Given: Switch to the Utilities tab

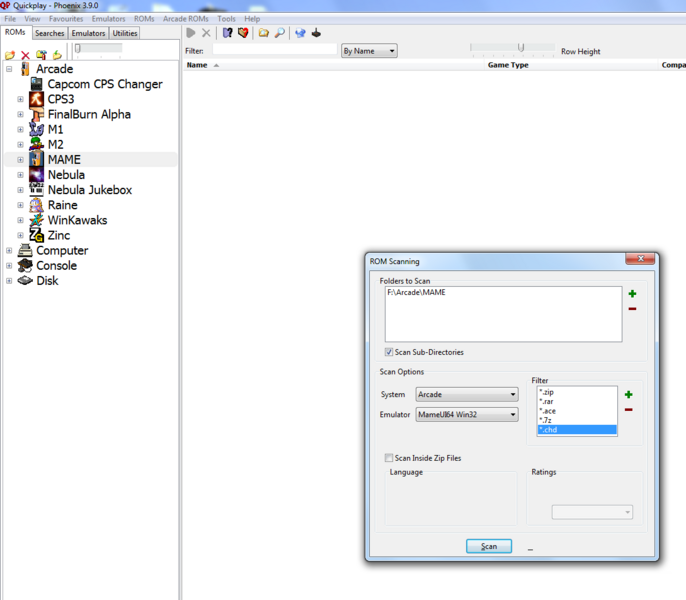Looking at the screenshot, I should 125,33.
